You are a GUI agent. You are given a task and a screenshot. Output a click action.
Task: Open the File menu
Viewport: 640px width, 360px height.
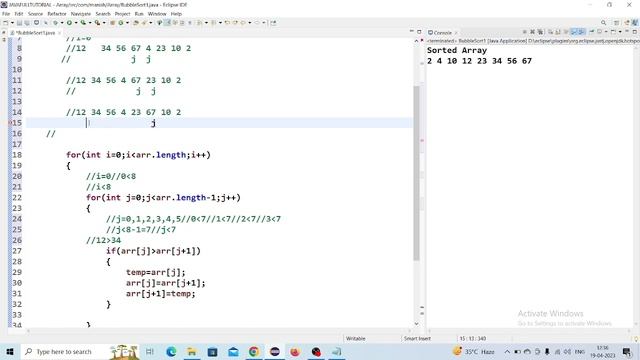pyautogui.click(x=6, y=14)
